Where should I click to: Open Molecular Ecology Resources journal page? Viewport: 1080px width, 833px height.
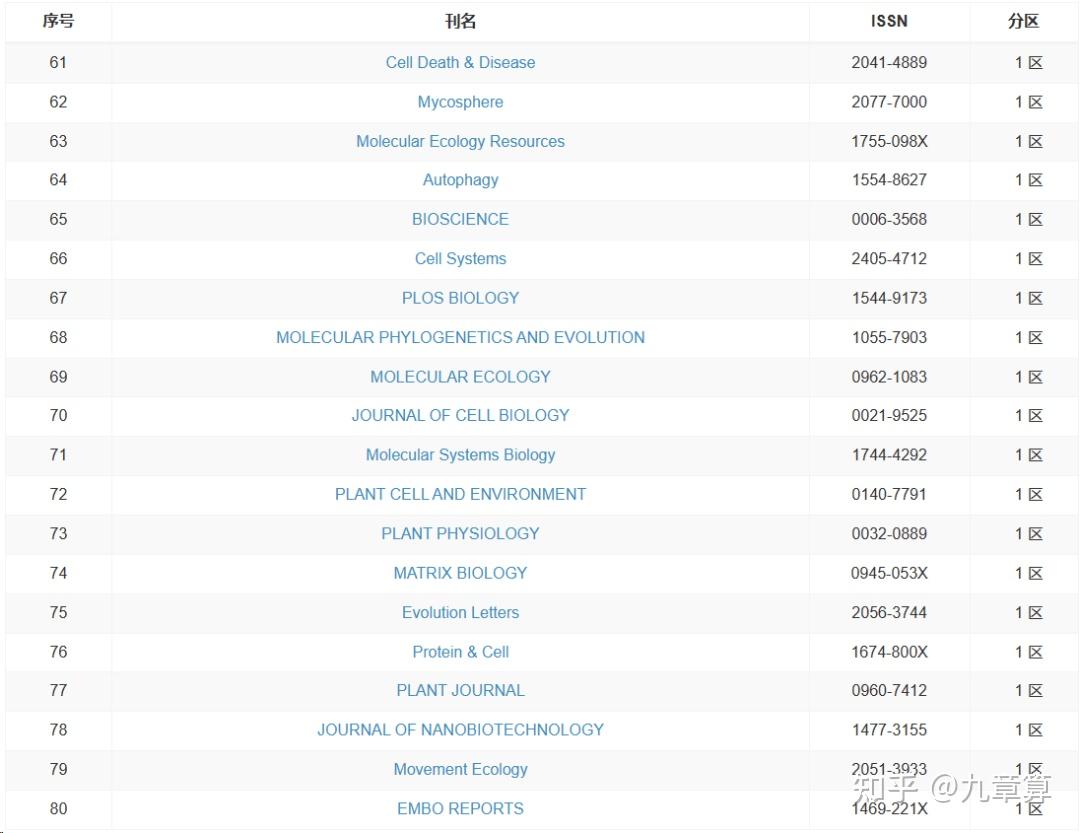click(x=460, y=141)
